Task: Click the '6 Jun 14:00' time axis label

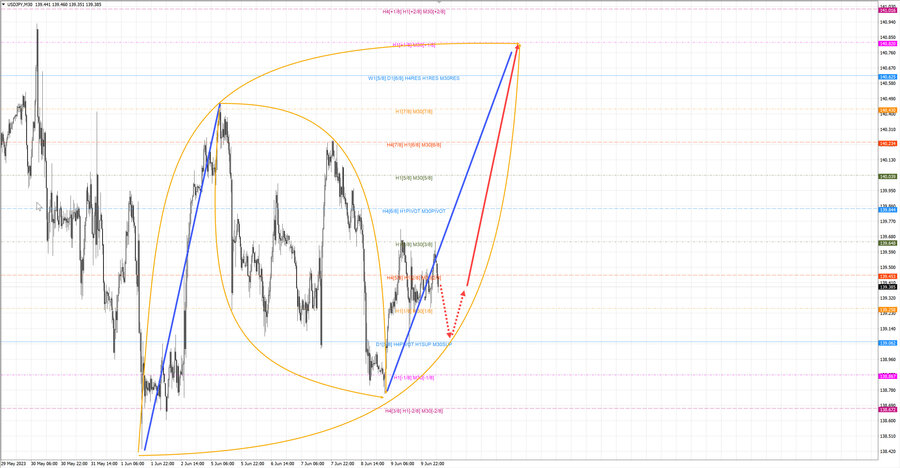Action: [x=282, y=463]
